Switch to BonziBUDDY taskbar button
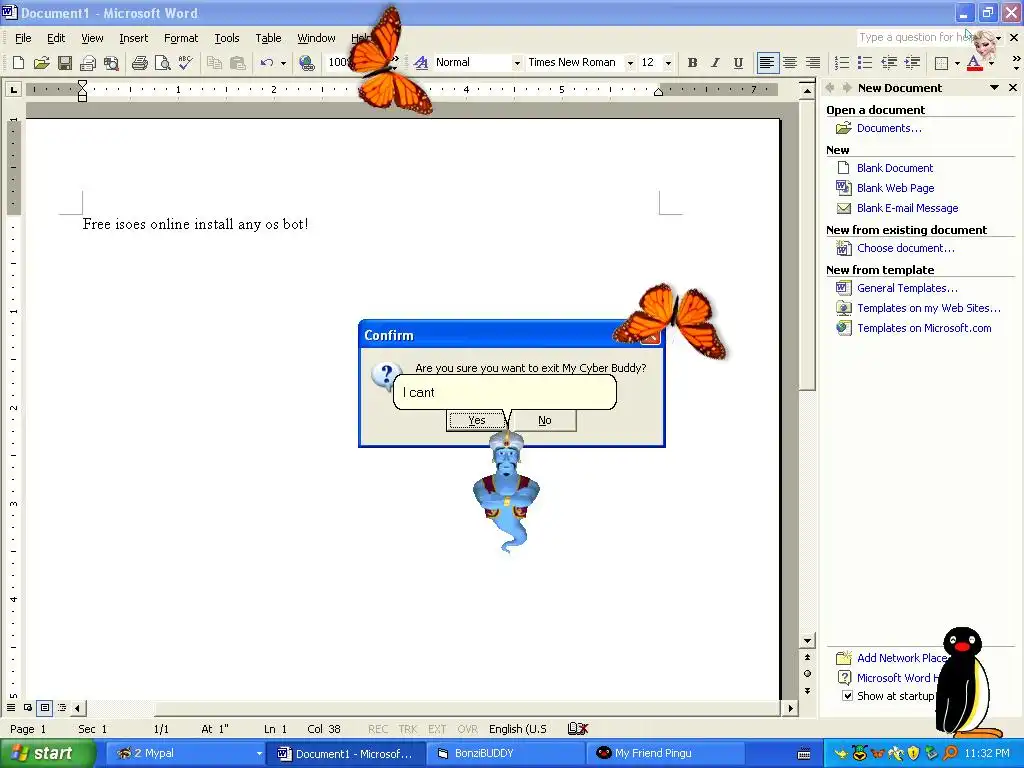 (506, 754)
